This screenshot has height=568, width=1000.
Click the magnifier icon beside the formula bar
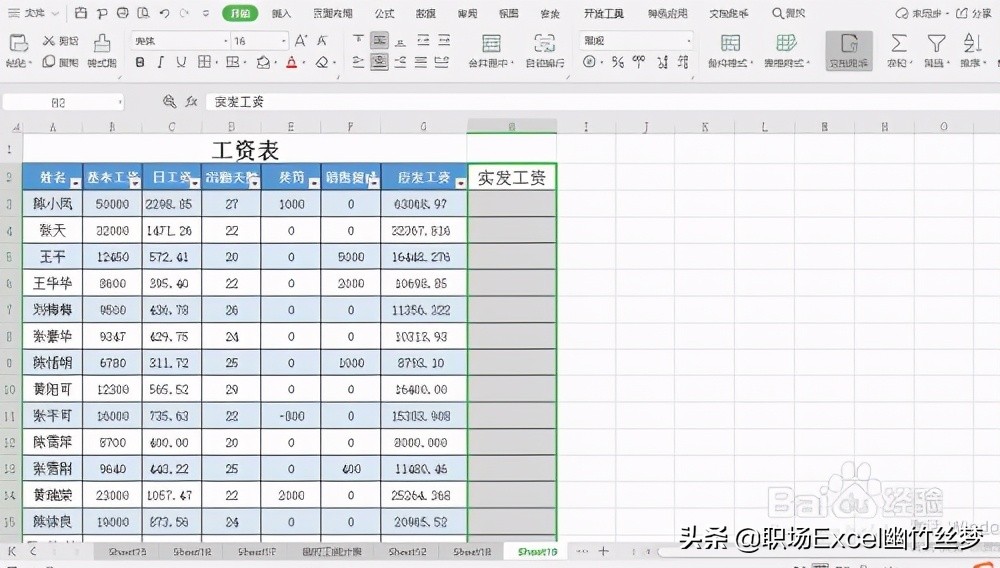(169, 101)
